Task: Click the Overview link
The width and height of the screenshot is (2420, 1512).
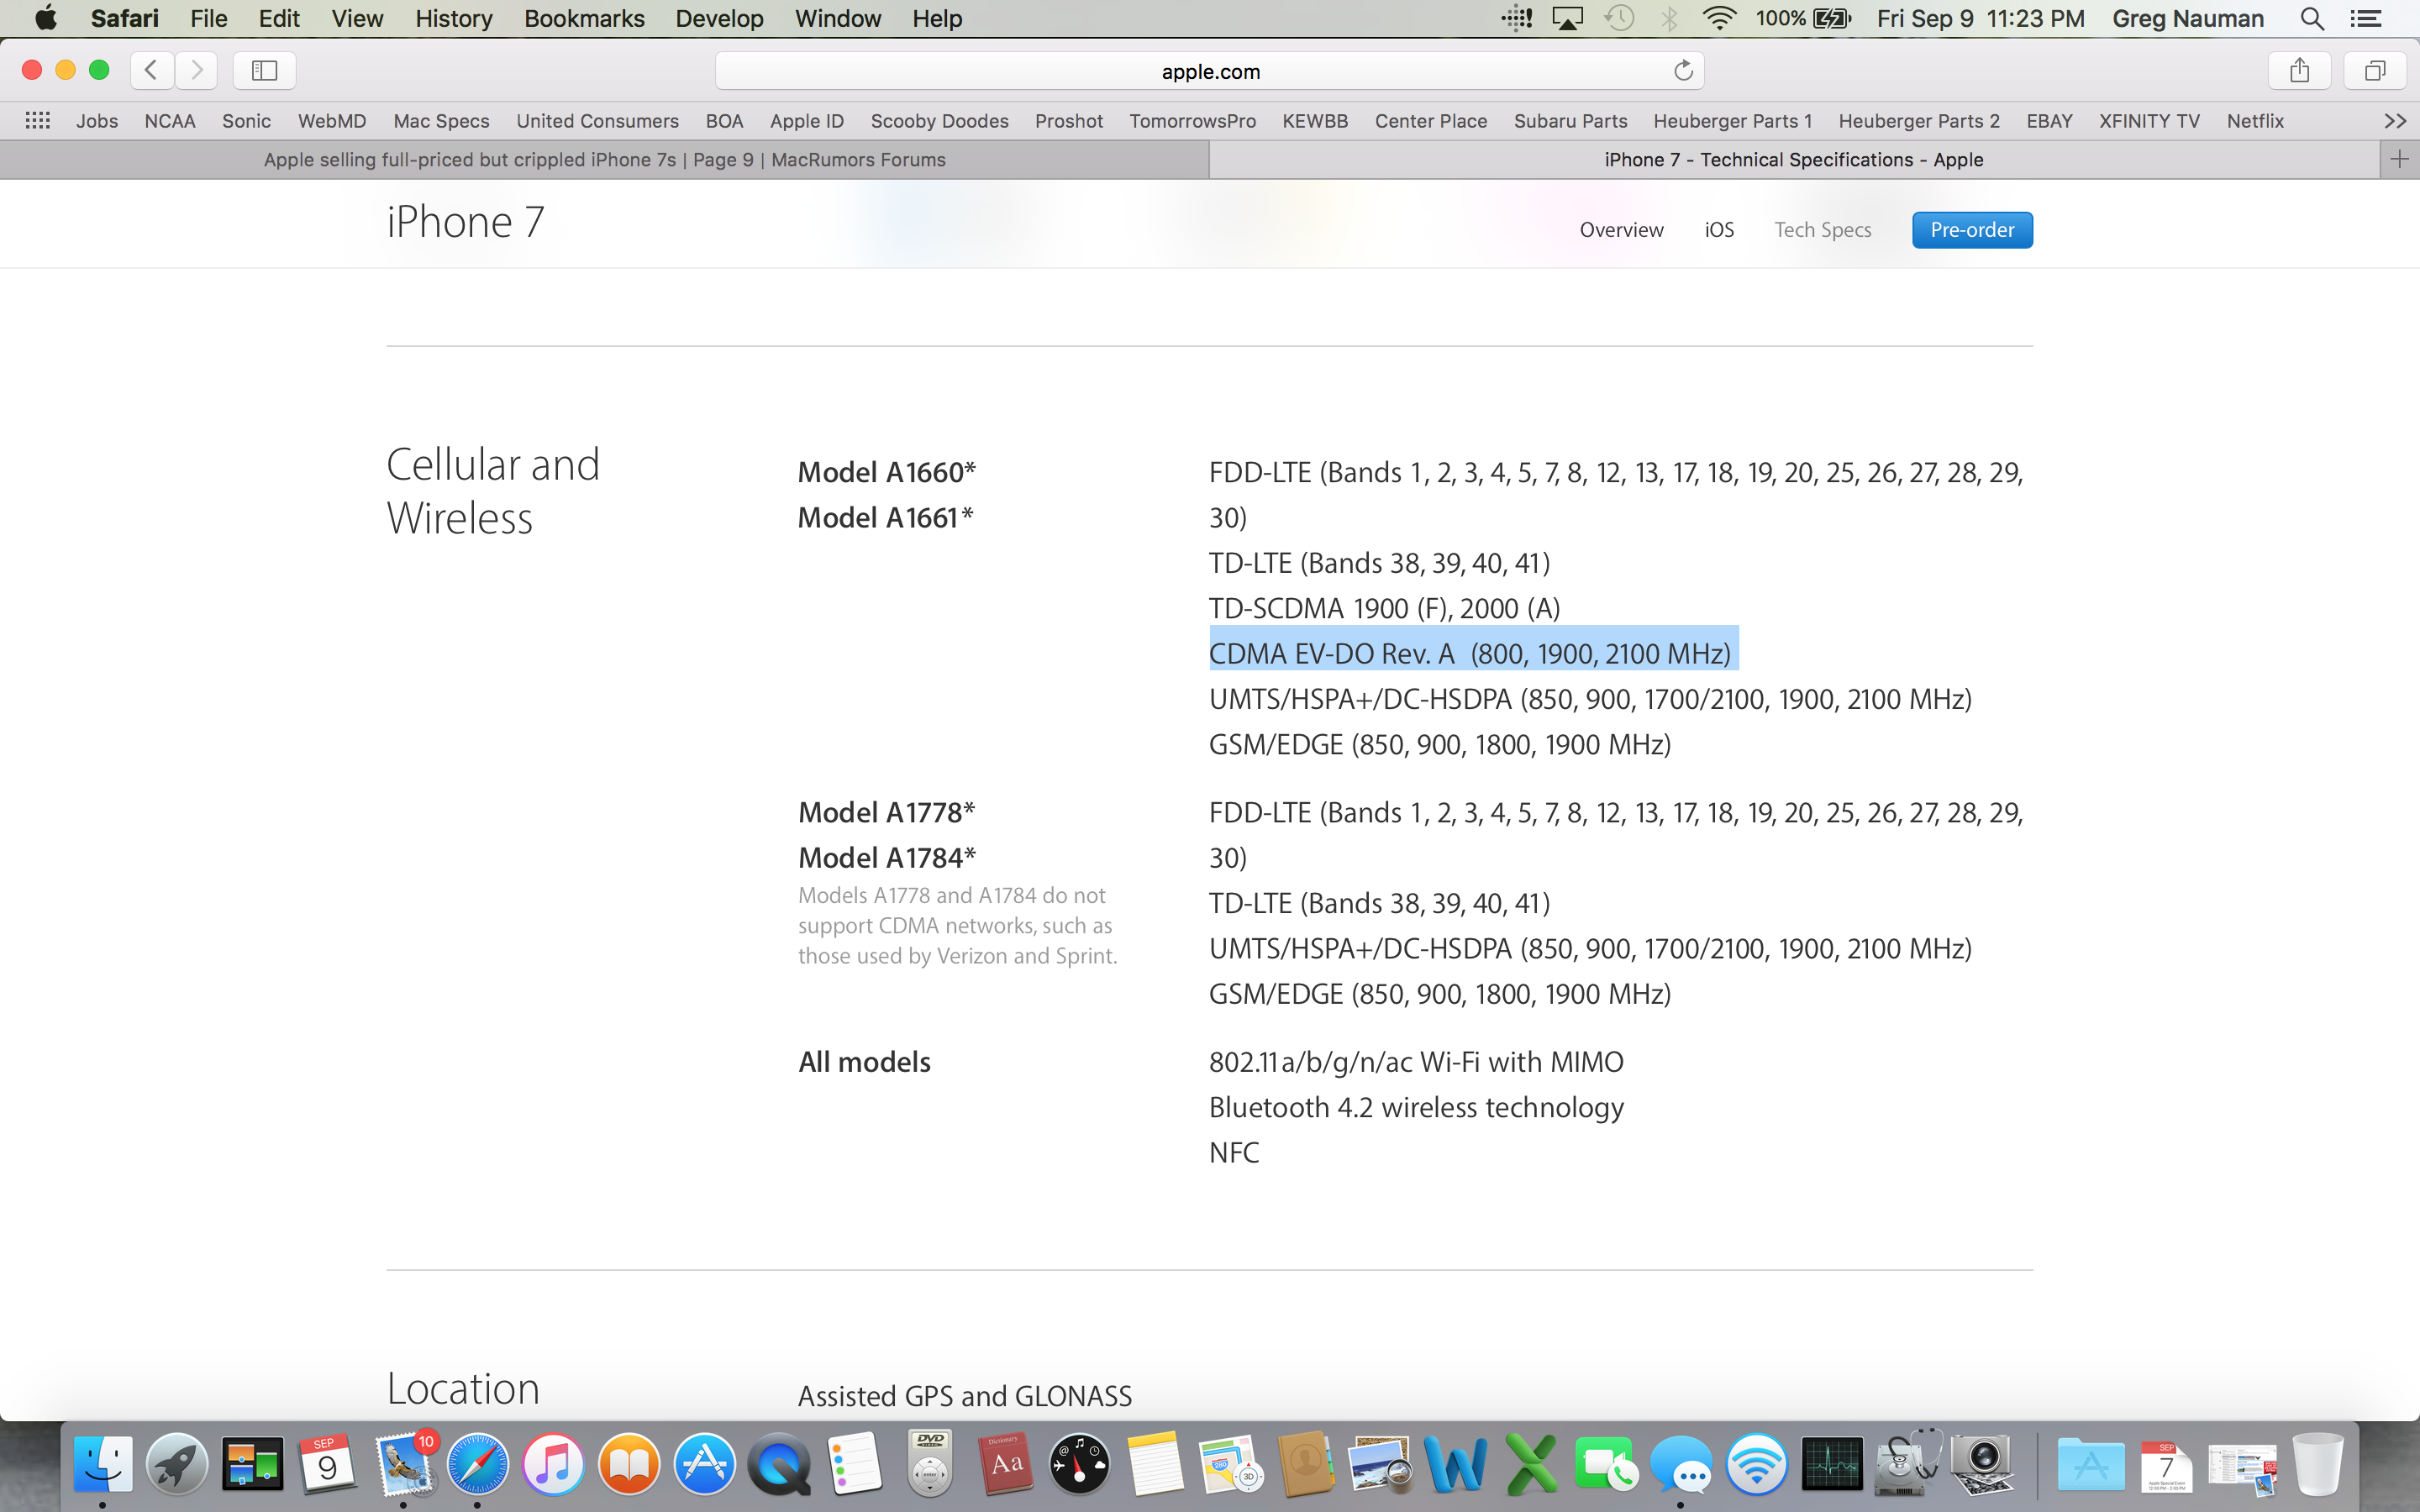Action: click(1621, 230)
